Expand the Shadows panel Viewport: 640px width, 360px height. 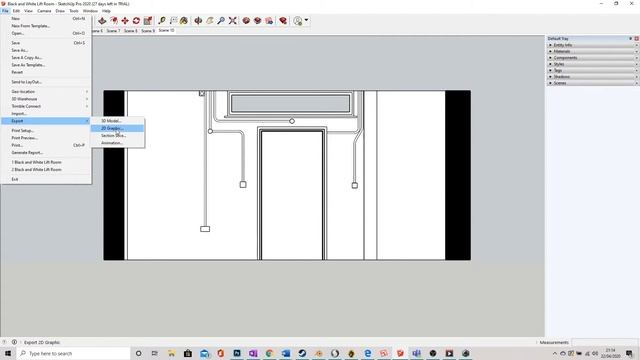click(x=593, y=77)
